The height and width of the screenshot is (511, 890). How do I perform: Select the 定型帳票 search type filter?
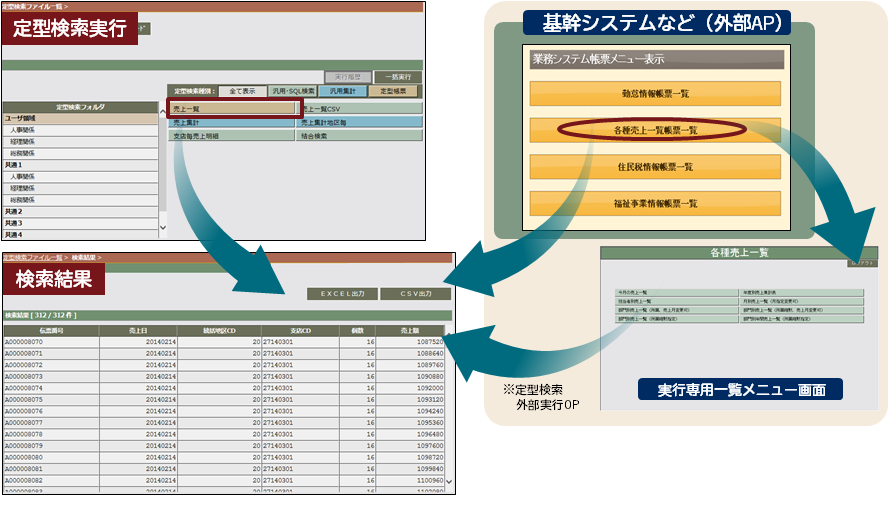[393, 91]
